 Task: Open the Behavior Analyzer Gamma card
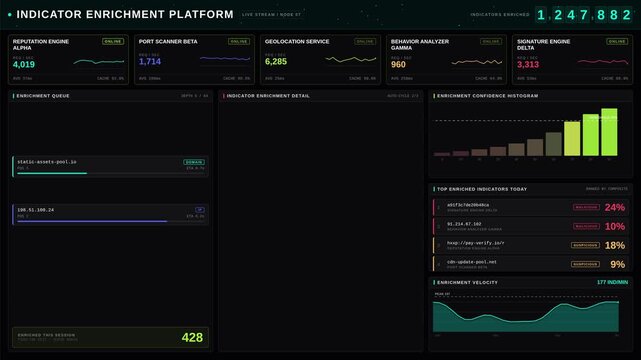coord(446,60)
